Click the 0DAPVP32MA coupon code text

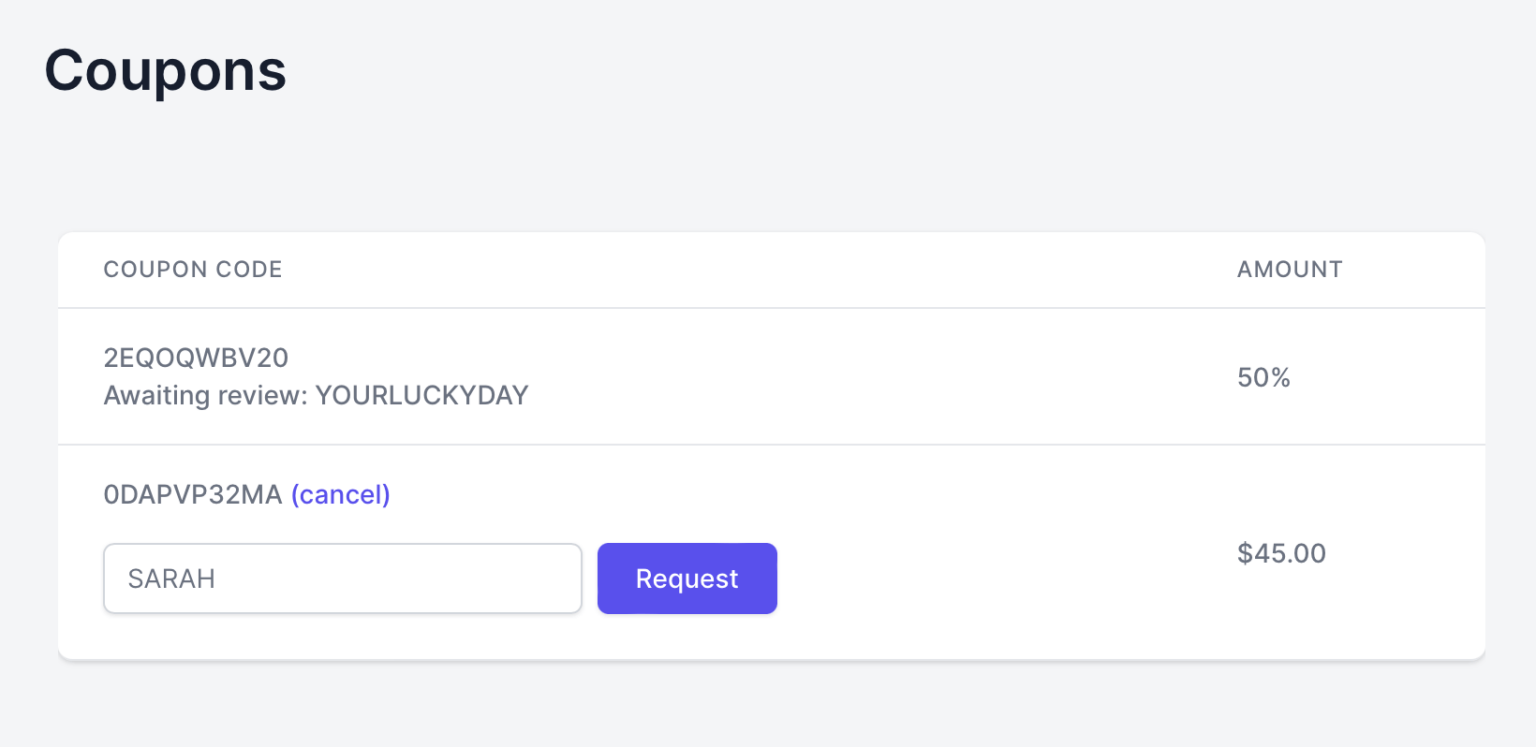pyautogui.click(x=193, y=494)
